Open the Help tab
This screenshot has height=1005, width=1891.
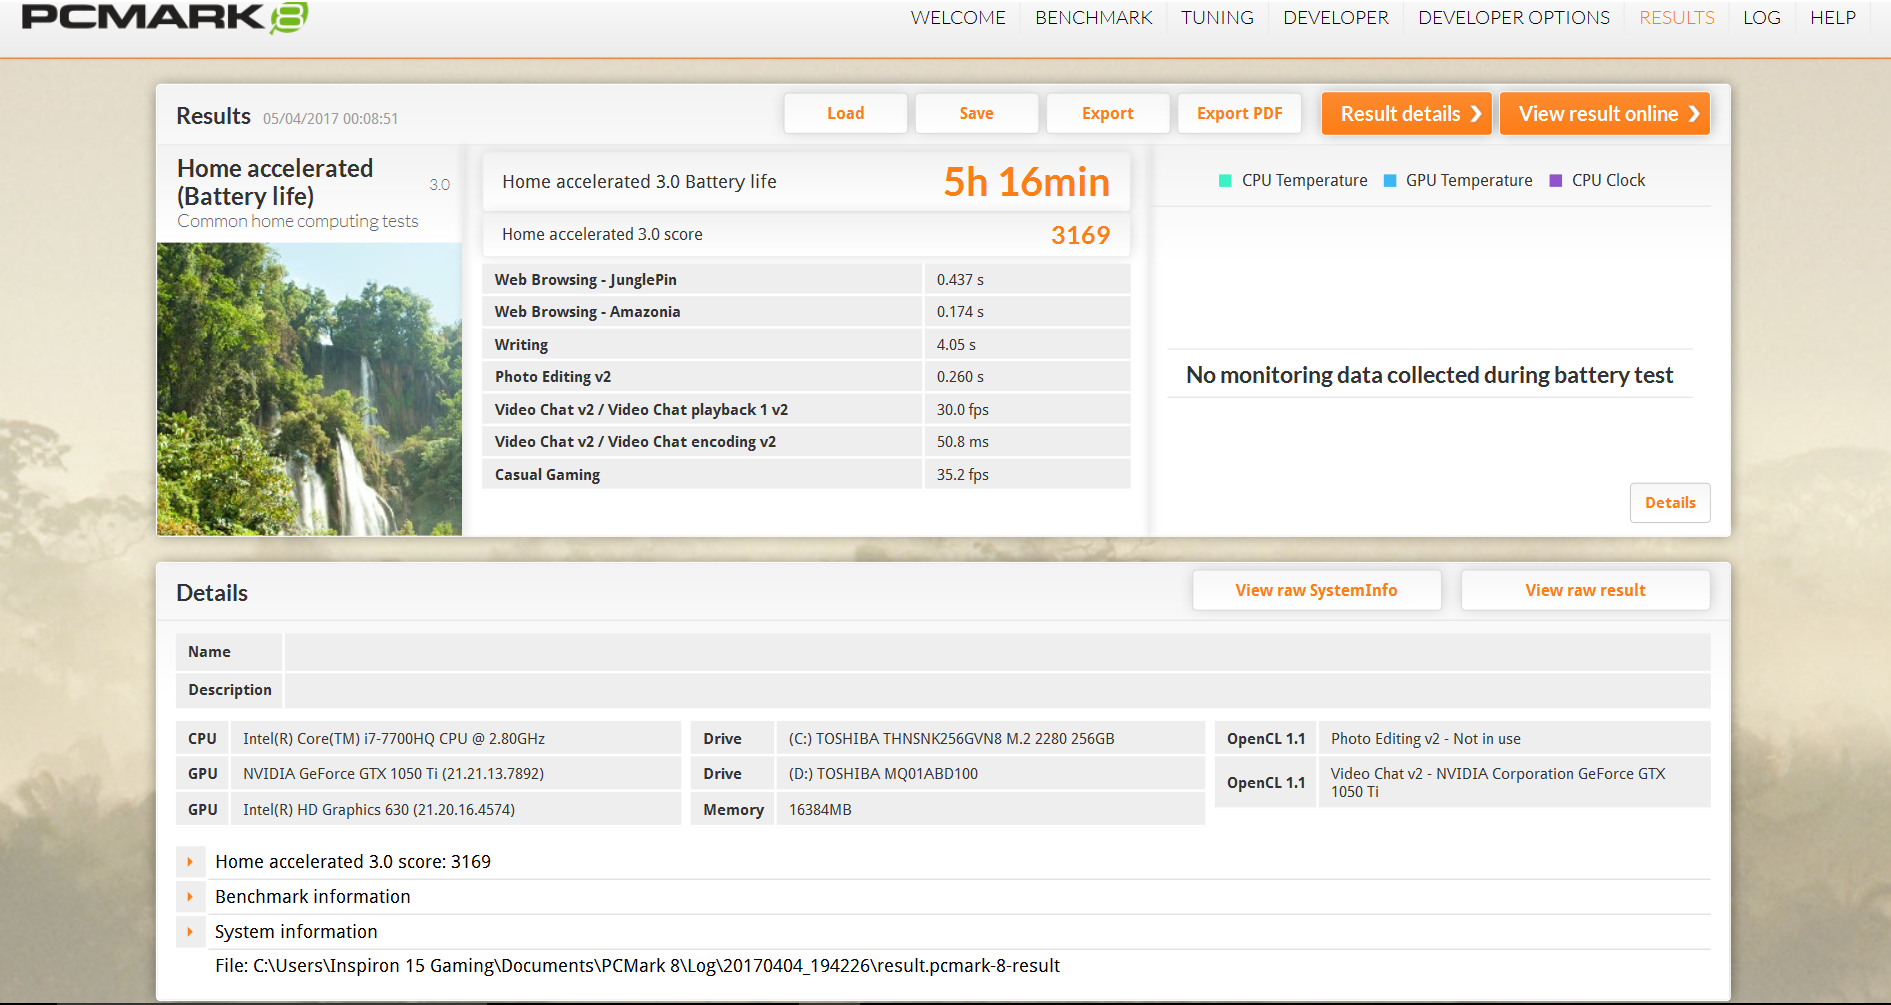point(1832,18)
